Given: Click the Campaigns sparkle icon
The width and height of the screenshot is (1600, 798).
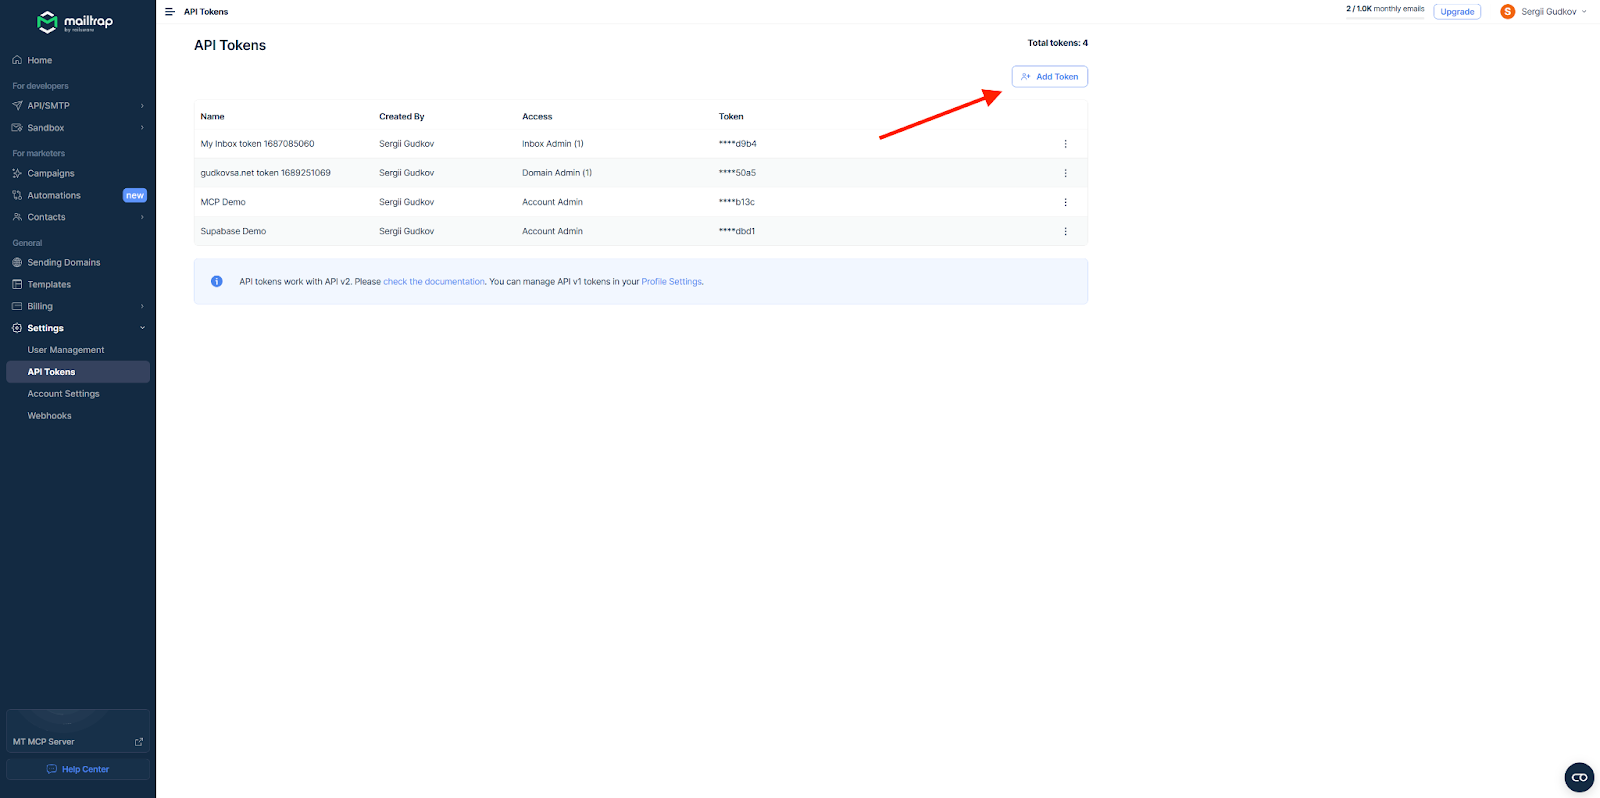Looking at the screenshot, I should point(17,173).
